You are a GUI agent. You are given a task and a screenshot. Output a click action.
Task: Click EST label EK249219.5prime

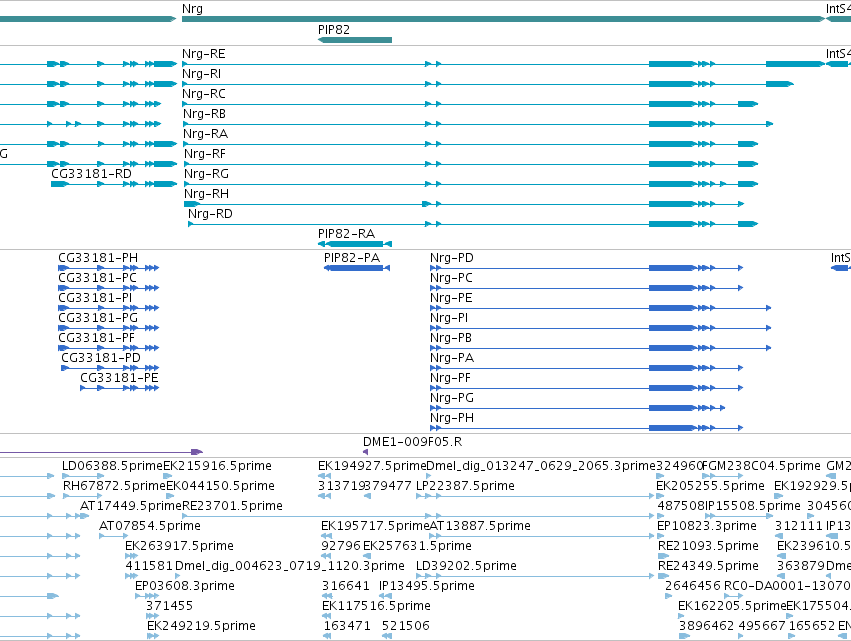coord(201,626)
